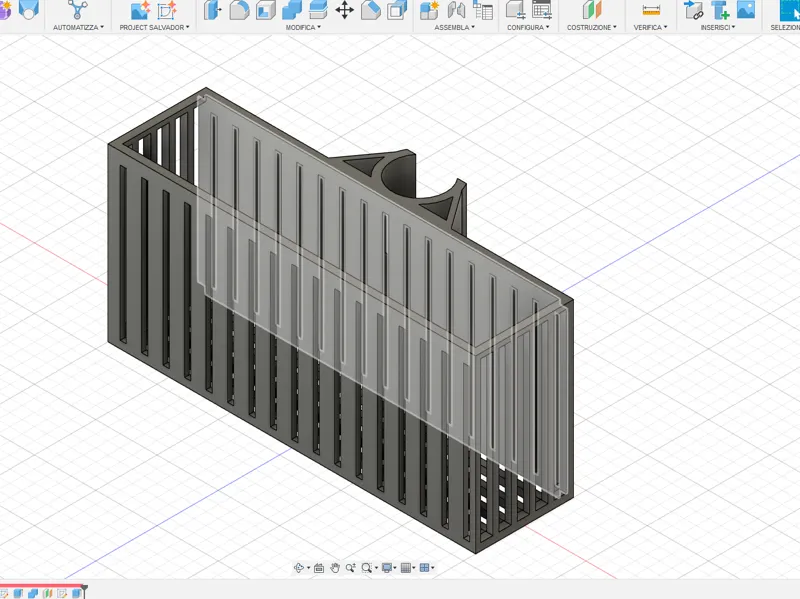The height and width of the screenshot is (599, 800).
Task: Click the Insert Derive link icon
Action: coord(693,10)
